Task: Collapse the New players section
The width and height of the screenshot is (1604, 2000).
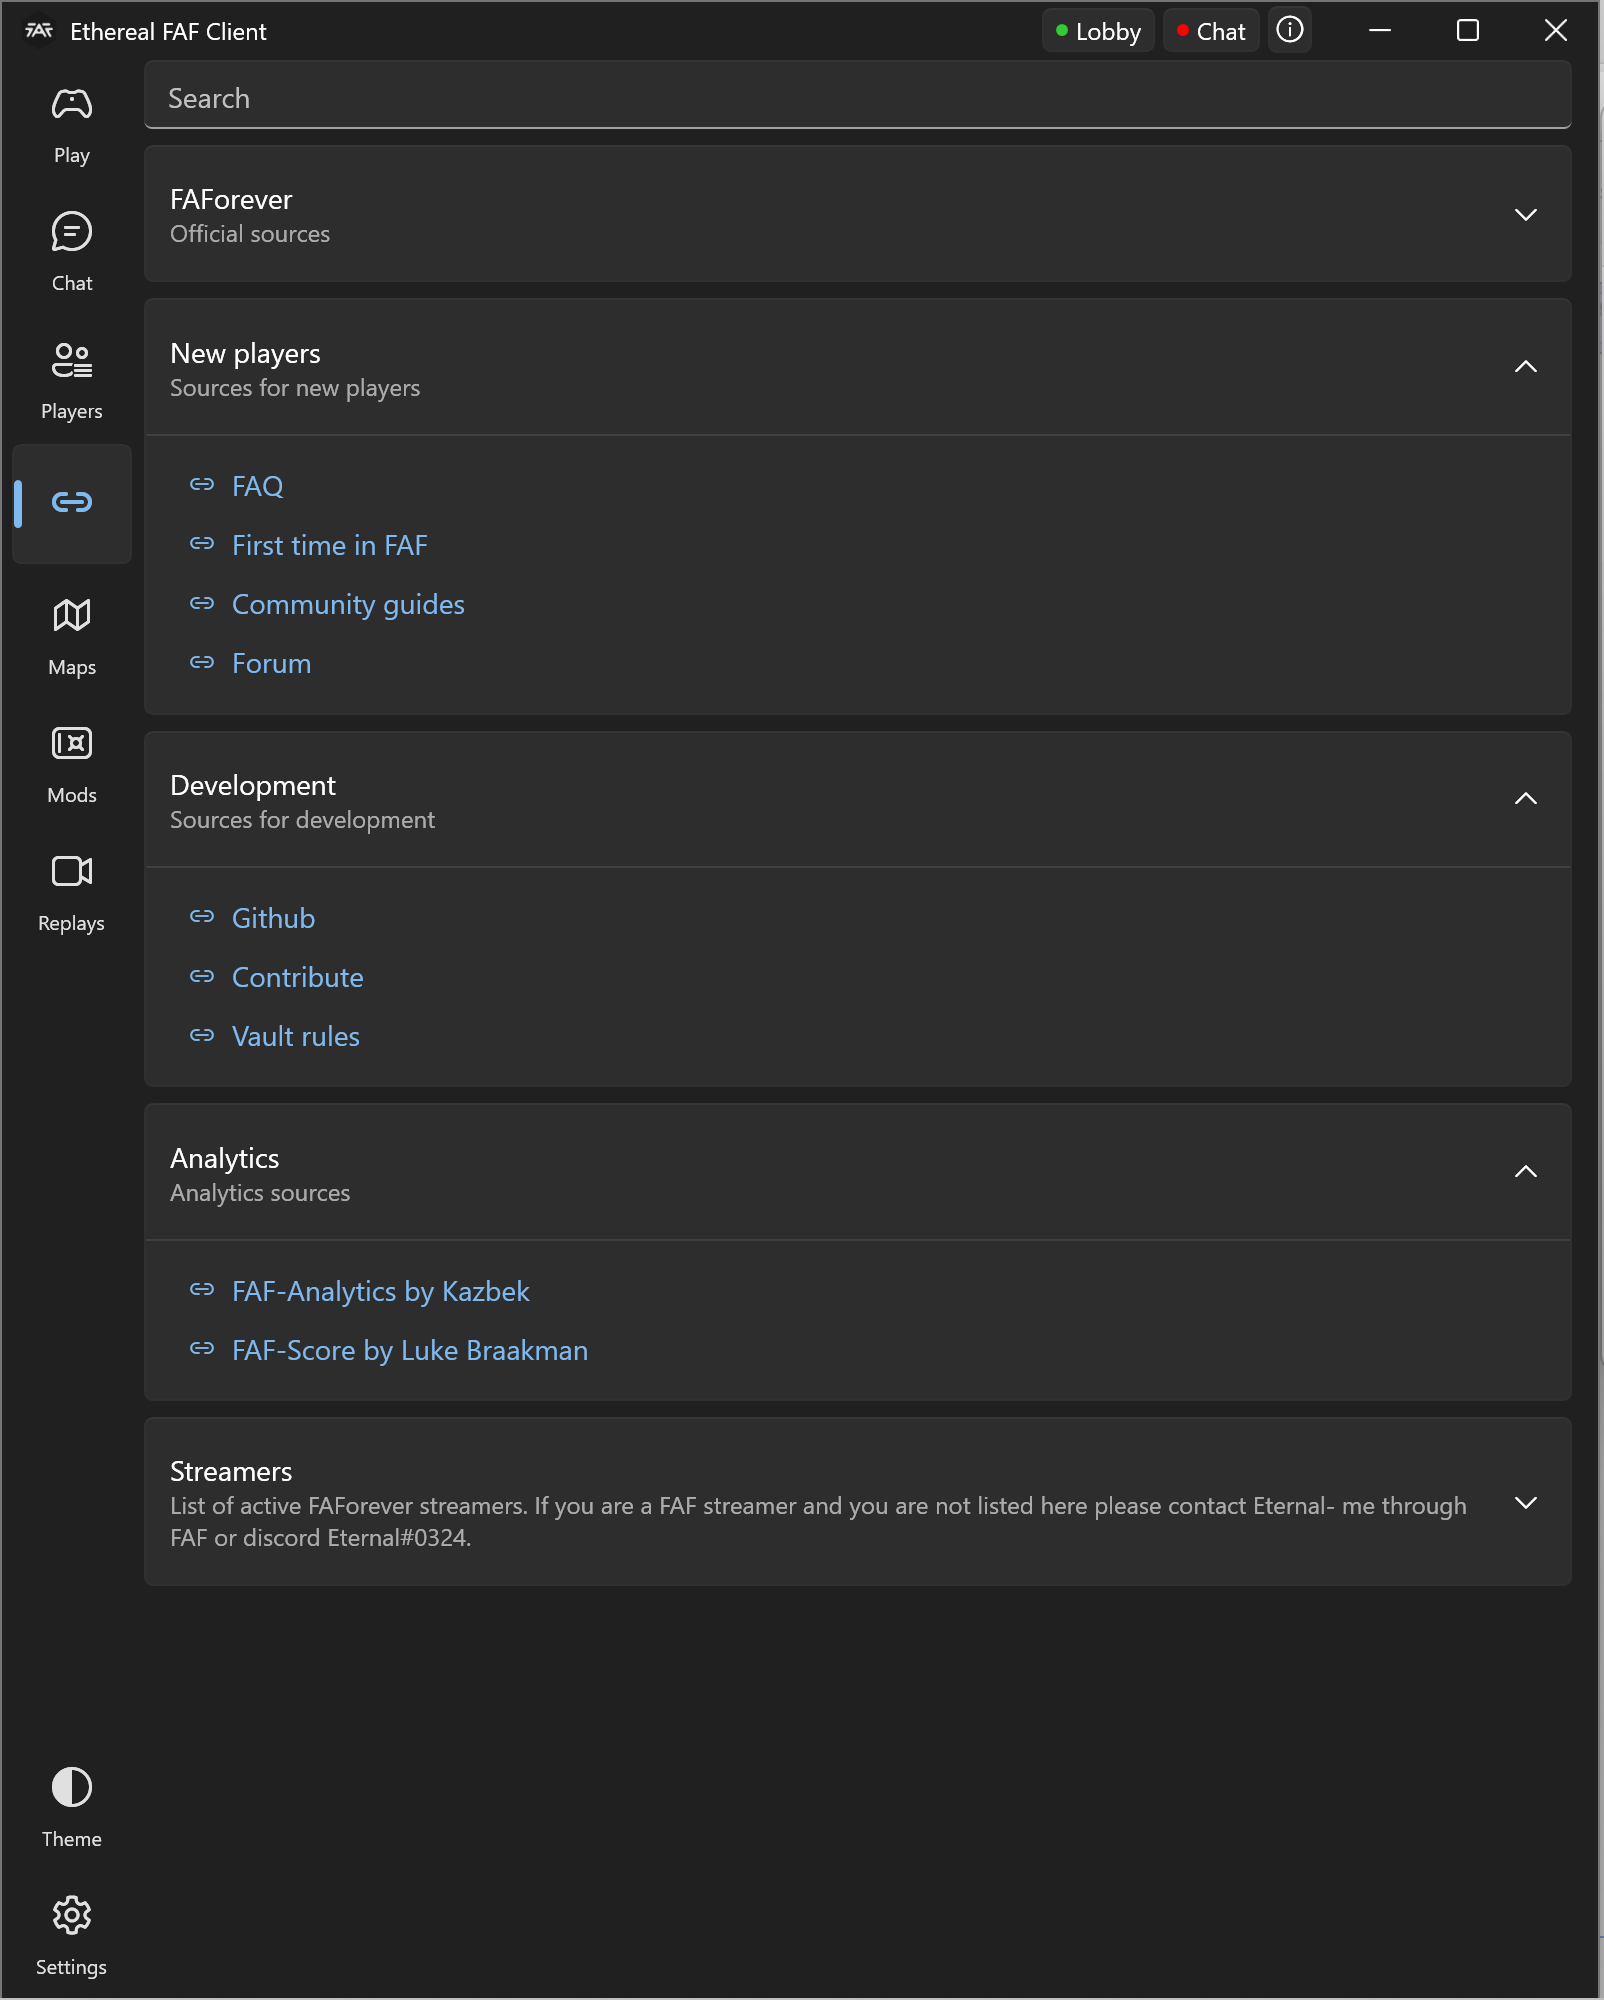Action: 858,368
